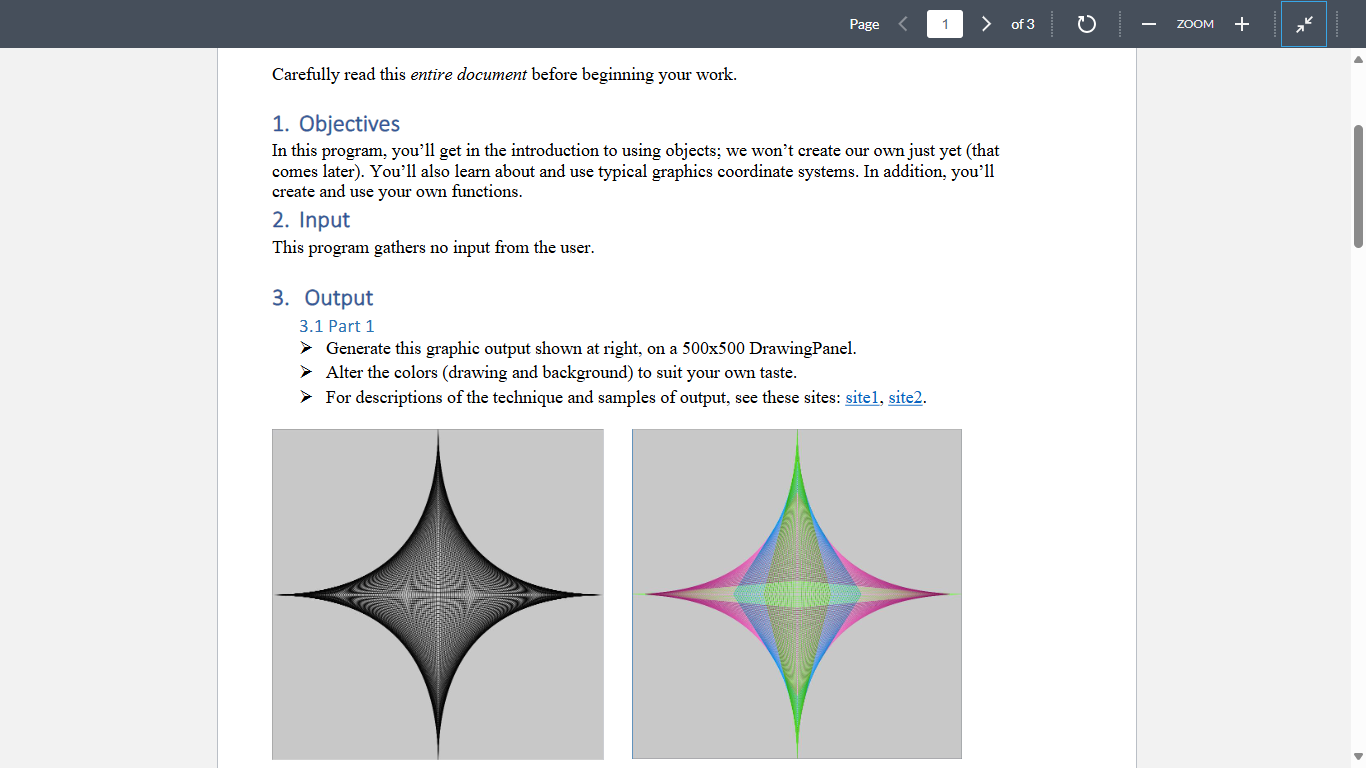Click 'This program gathers no input' sentence
Viewport: 1366px width, 768px height.
click(x=433, y=247)
